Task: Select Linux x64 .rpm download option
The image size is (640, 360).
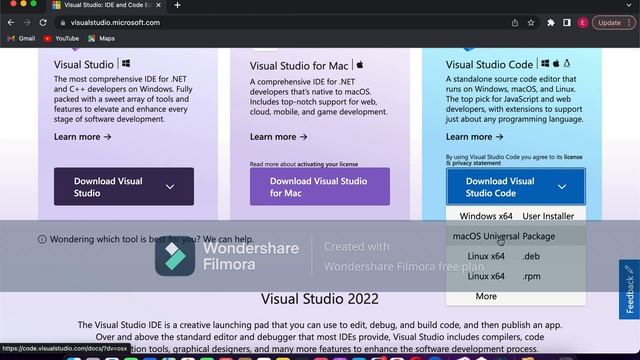Action: click(516, 276)
